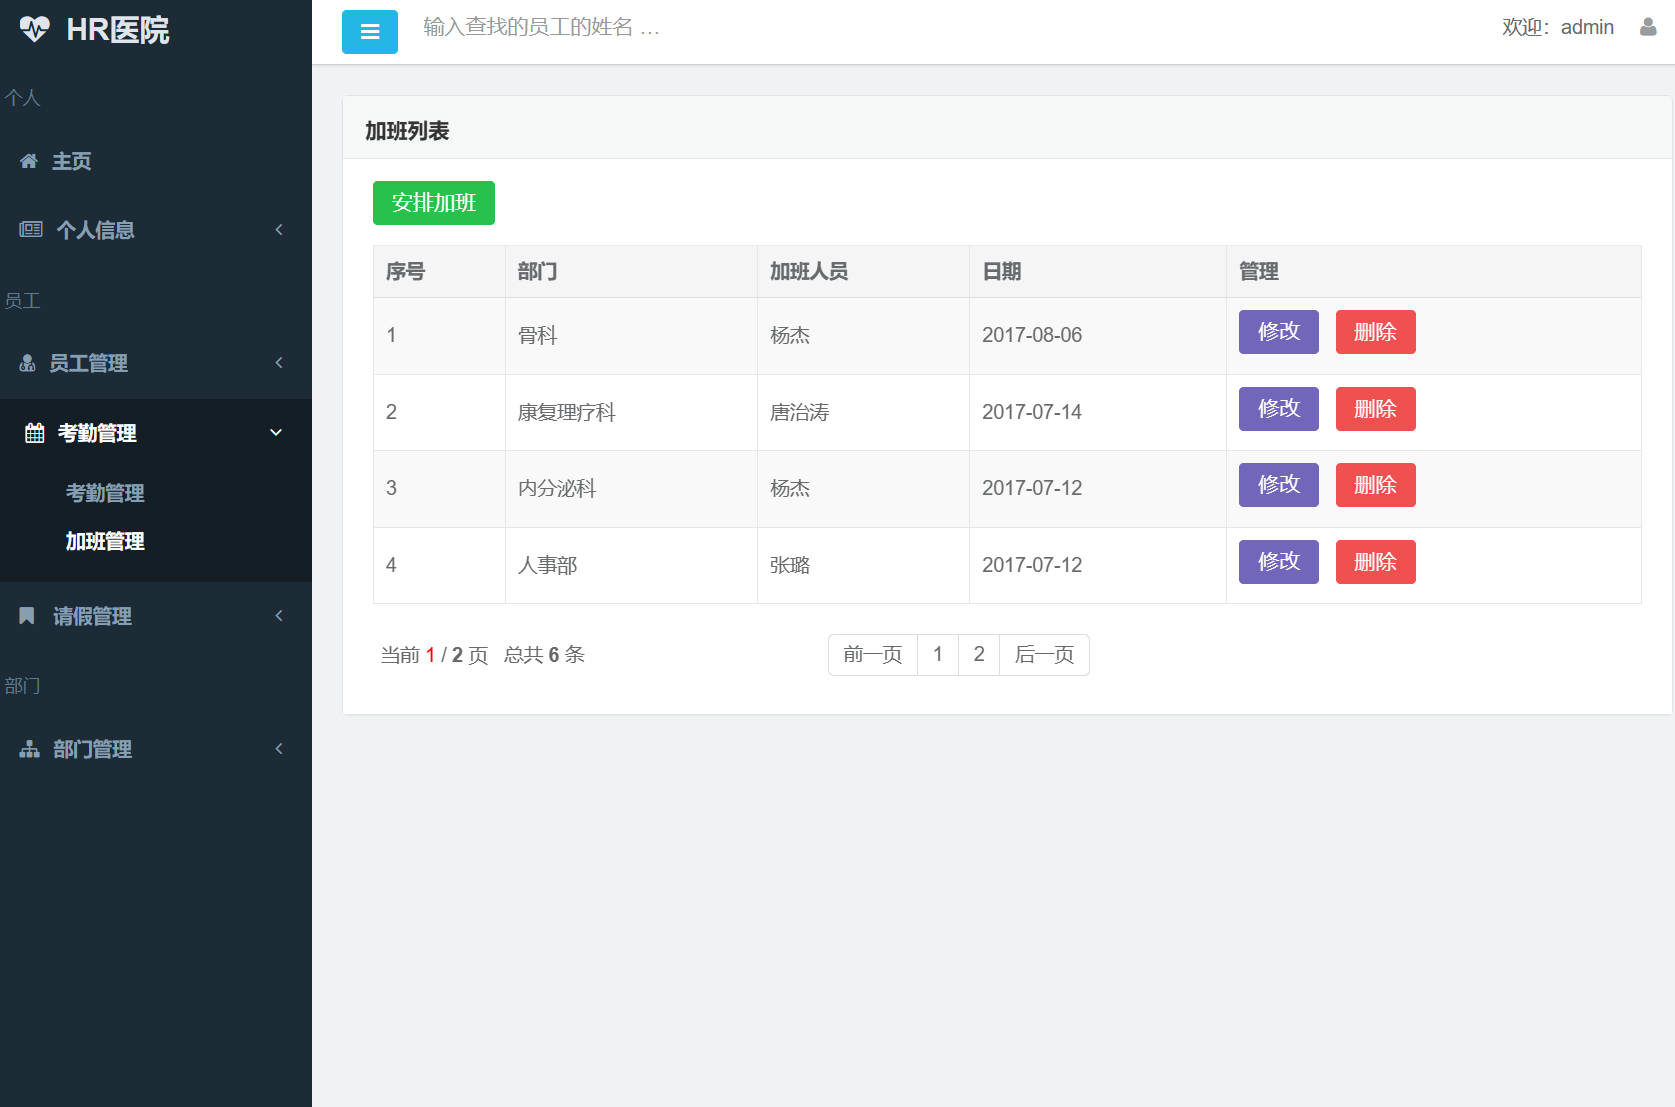Select the 考勤管理 submenu entry

104,493
